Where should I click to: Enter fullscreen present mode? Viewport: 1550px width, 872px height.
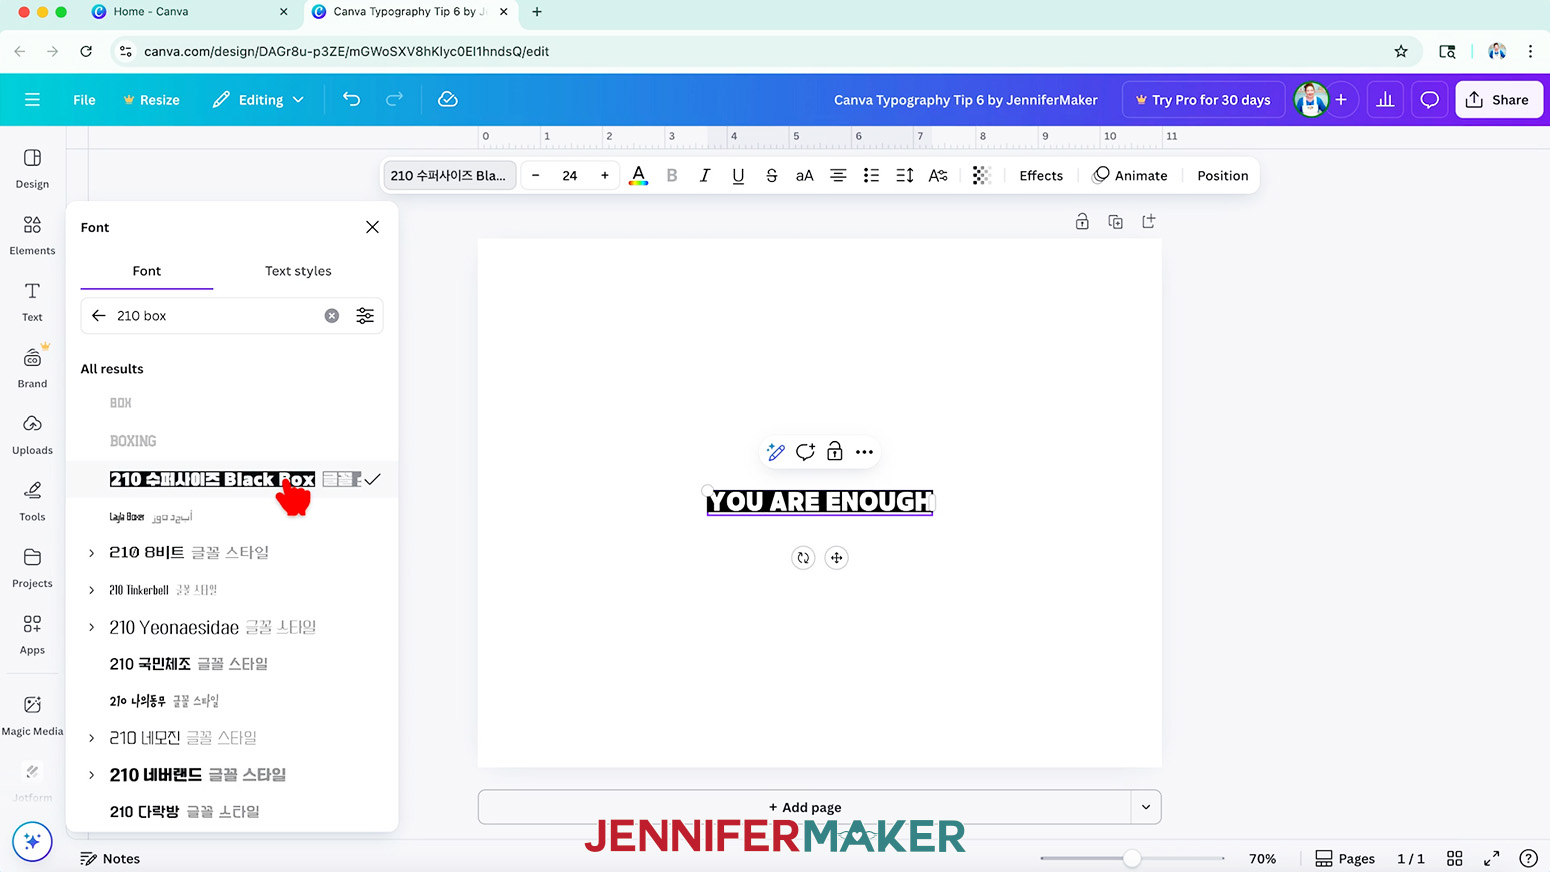pyautogui.click(x=1491, y=858)
